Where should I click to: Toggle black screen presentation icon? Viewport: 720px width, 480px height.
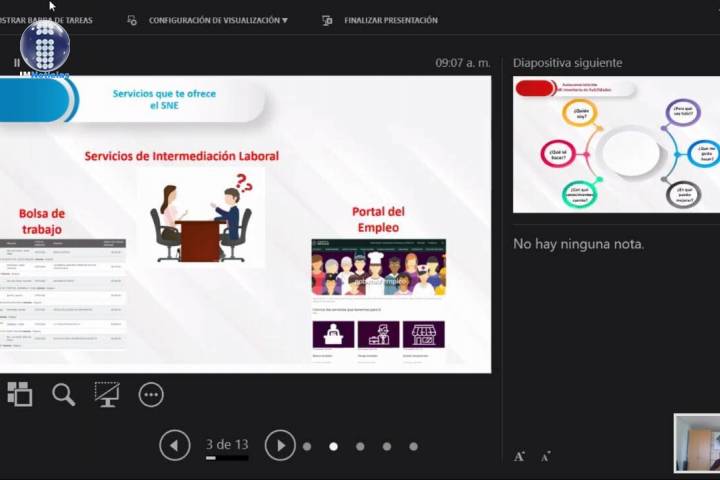point(107,394)
